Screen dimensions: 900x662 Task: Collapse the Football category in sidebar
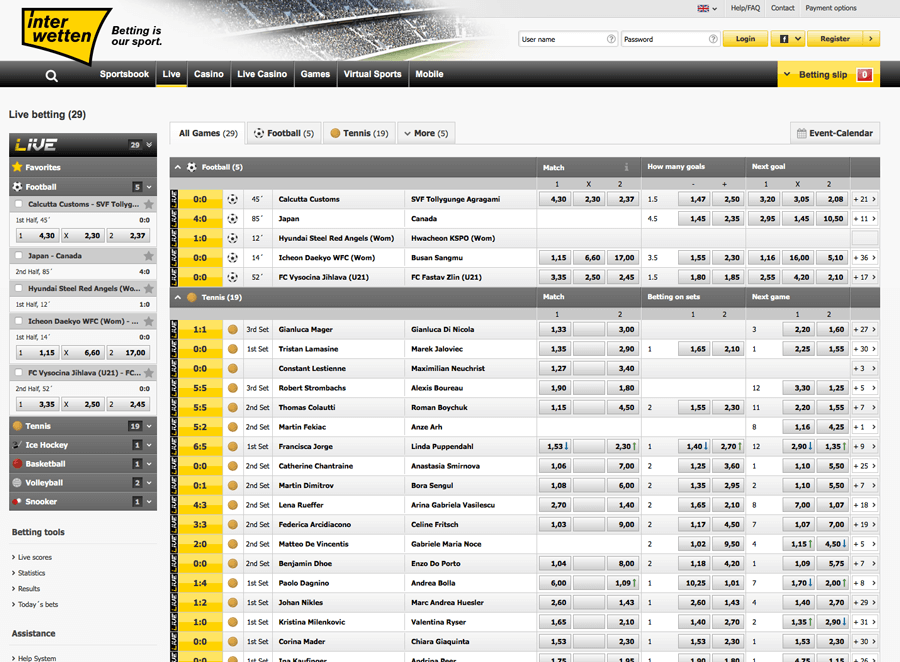[149, 187]
